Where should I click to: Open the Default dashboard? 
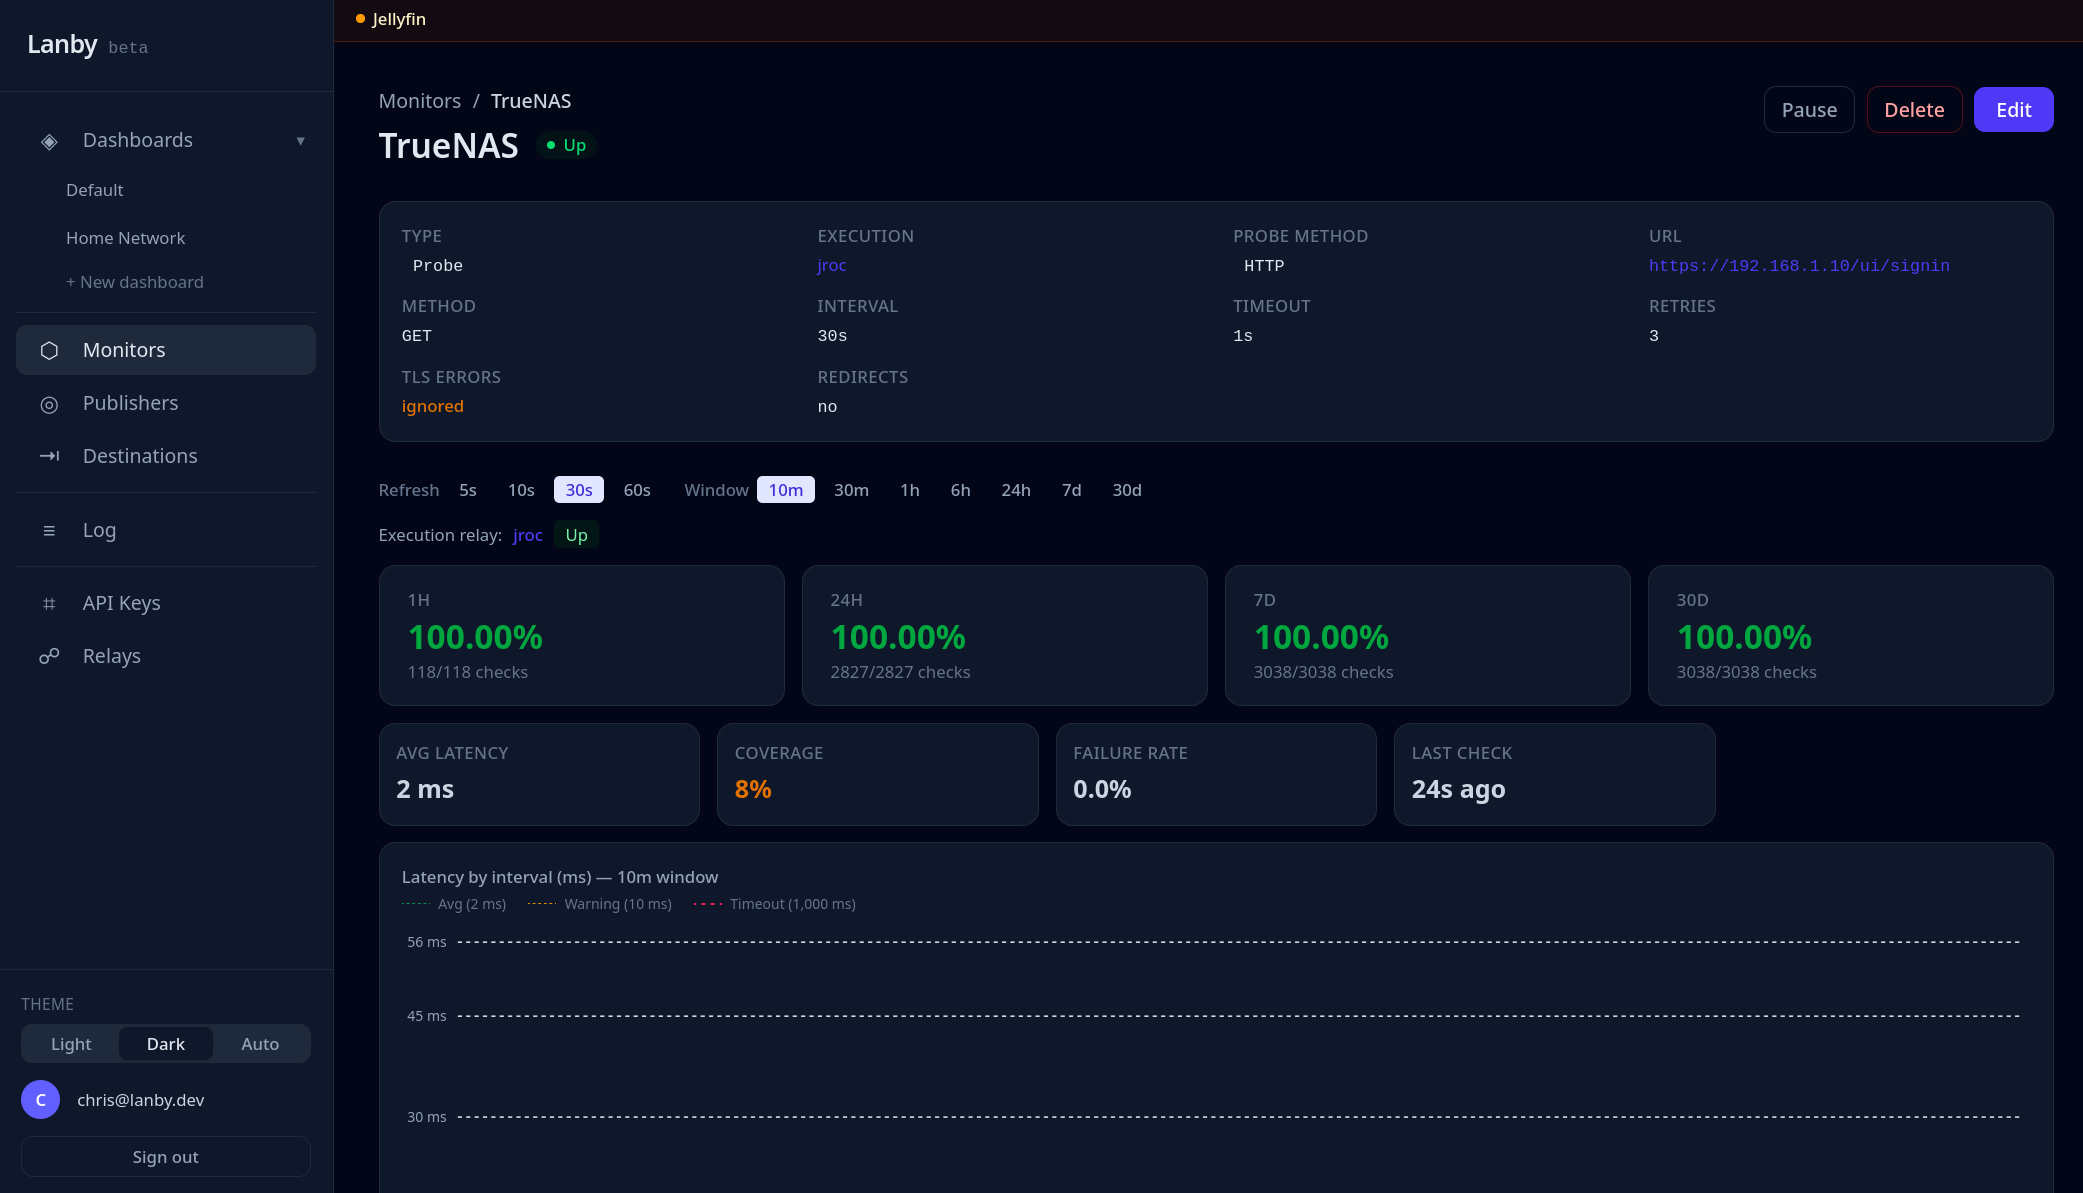coord(95,190)
